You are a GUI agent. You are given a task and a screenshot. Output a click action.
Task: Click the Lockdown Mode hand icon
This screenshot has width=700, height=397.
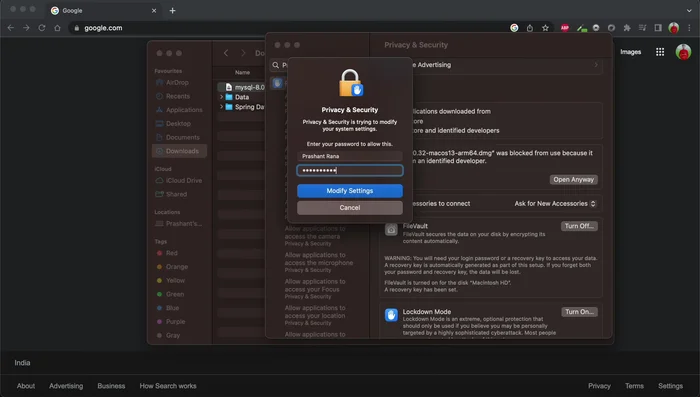tap(391, 315)
